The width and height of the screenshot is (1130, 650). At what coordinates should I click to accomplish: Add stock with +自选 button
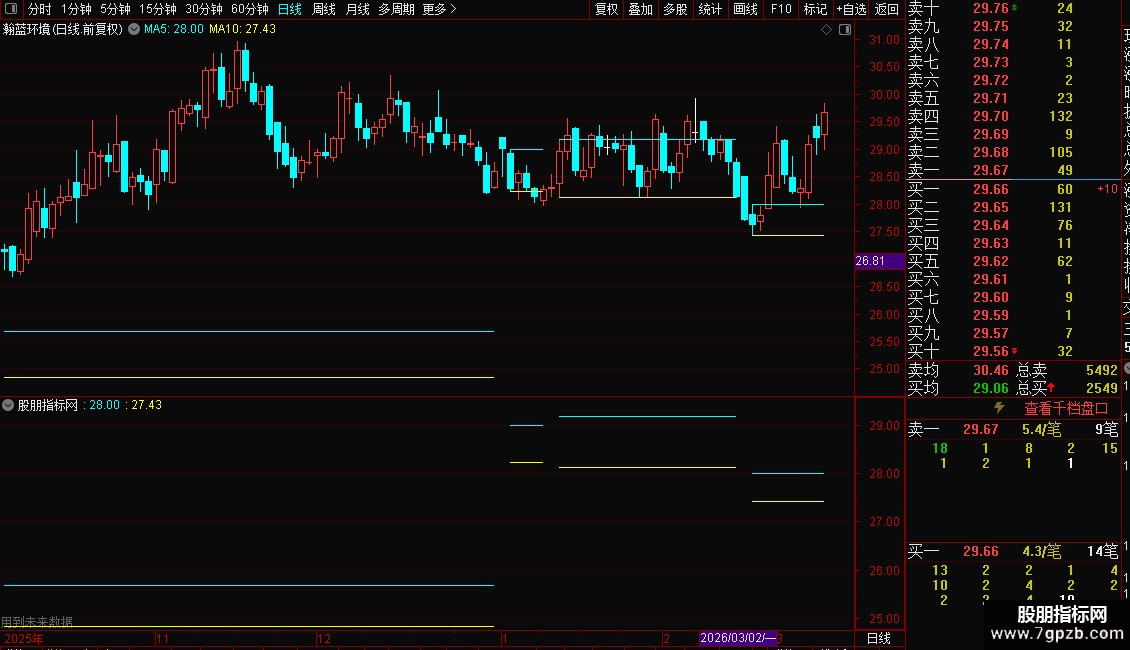coord(851,9)
